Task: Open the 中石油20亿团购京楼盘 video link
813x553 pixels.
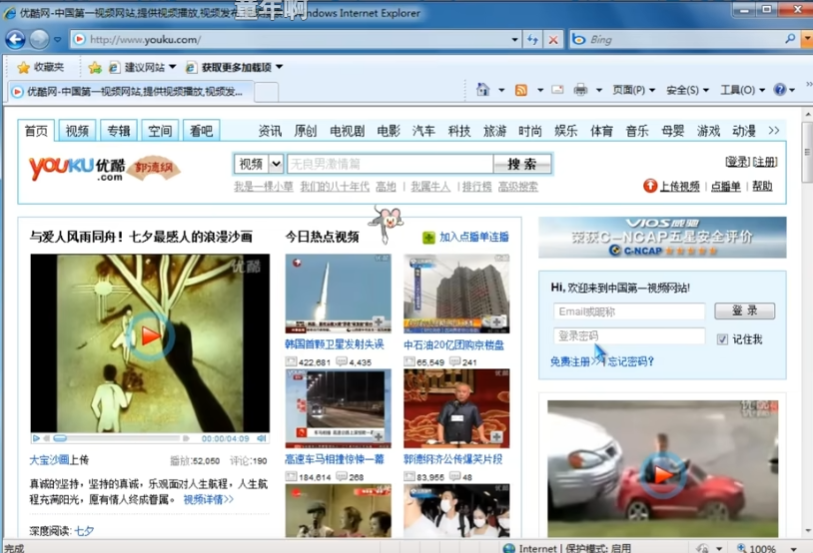Action: click(x=454, y=345)
